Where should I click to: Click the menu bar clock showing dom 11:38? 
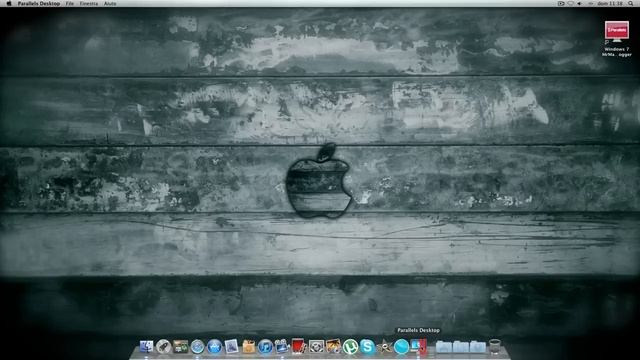(x=610, y=3)
